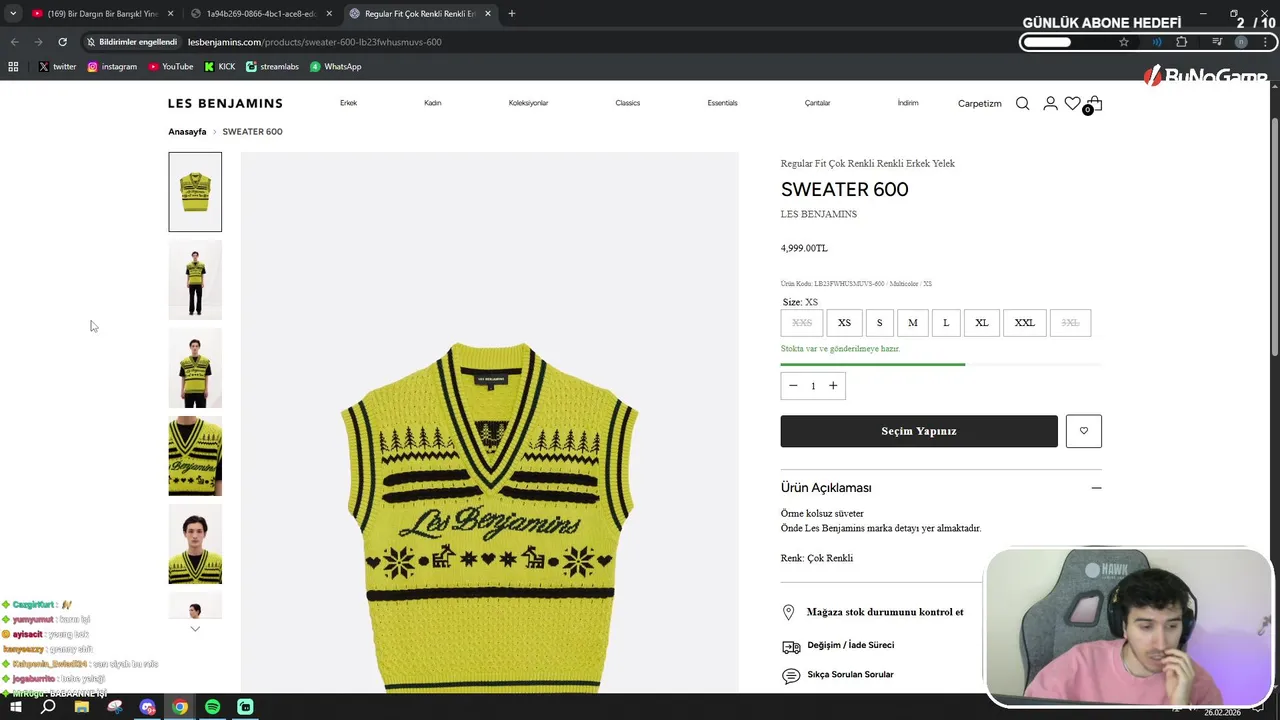Image resolution: width=1280 pixels, height=720 pixels.
Task: Open the wishlist heart in site header
Action: [x=1072, y=103]
